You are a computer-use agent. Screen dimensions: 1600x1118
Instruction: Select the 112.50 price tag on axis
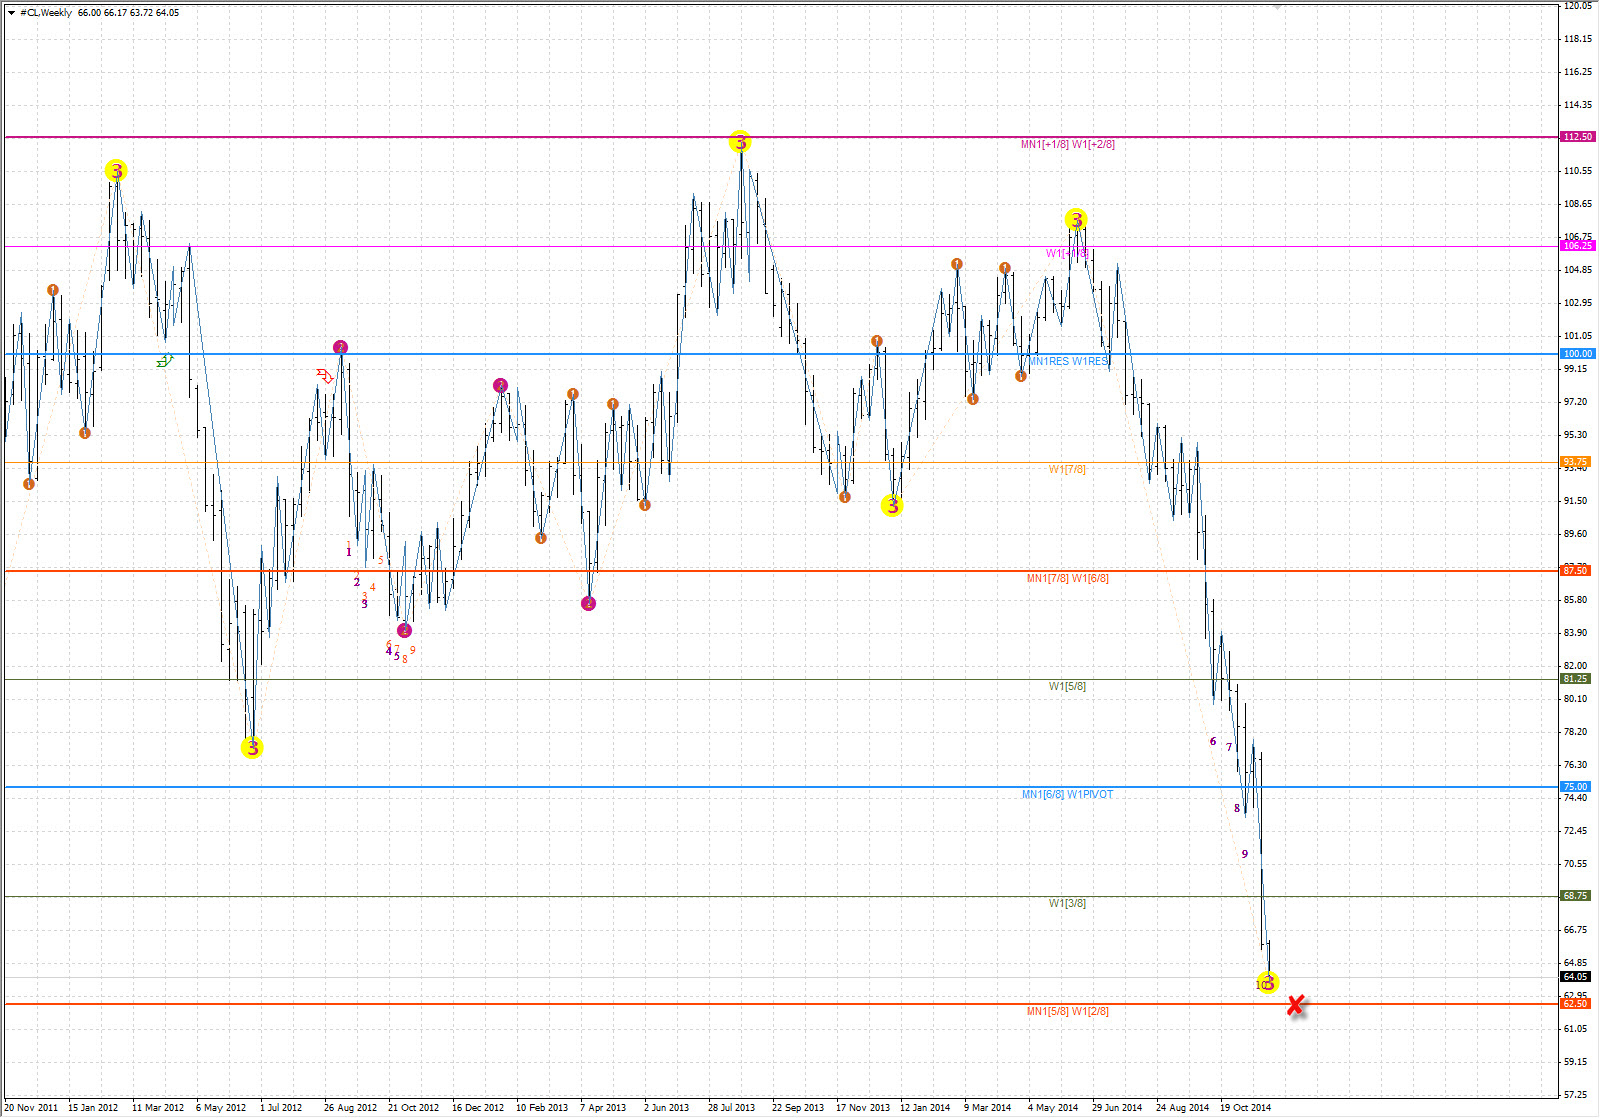coord(1577,137)
